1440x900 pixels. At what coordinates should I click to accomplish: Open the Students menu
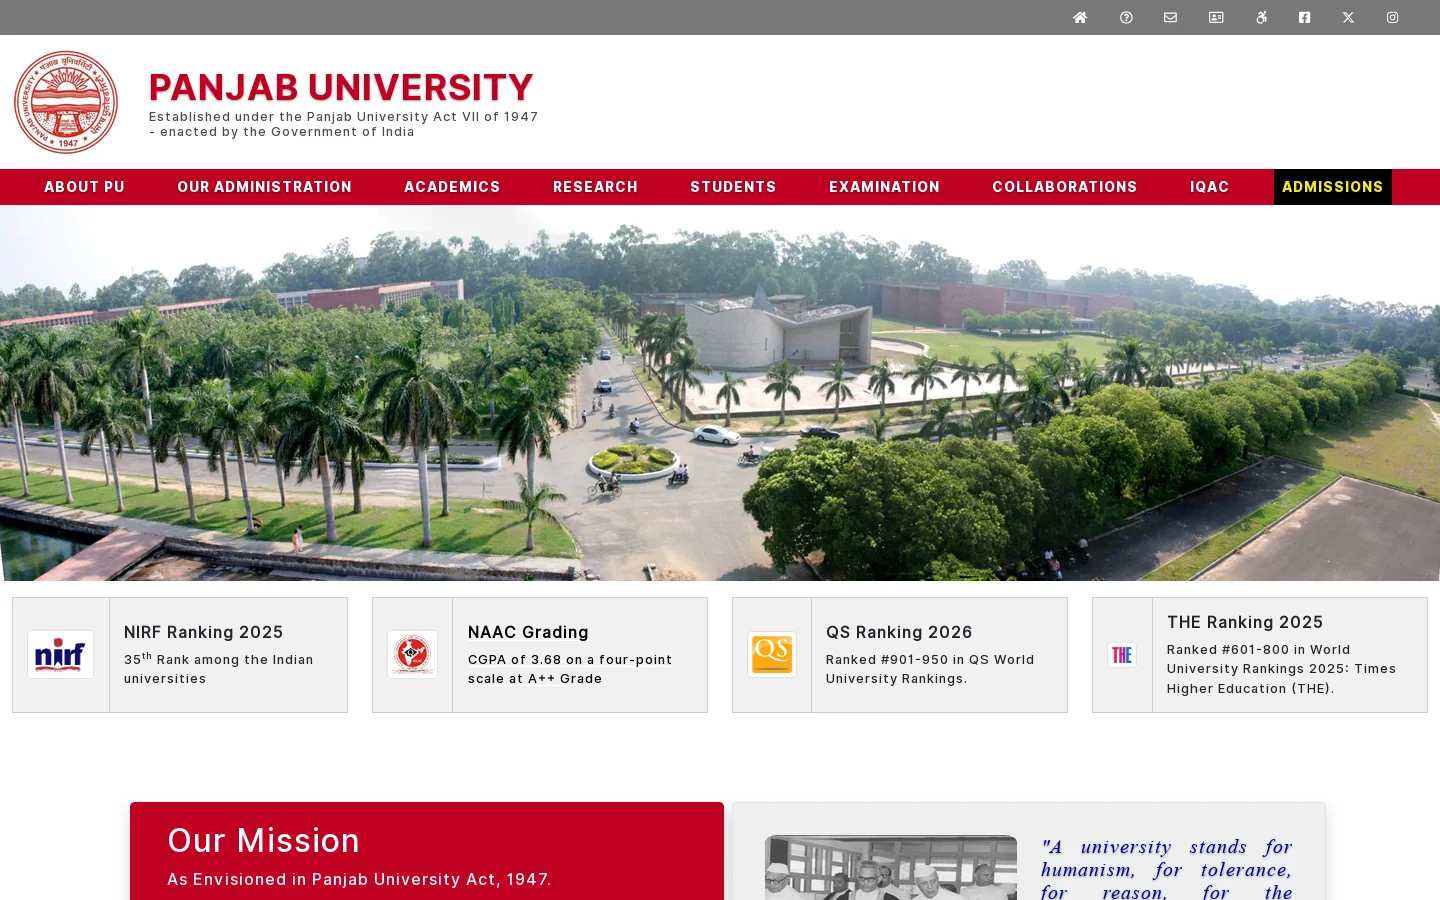point(733,187)
